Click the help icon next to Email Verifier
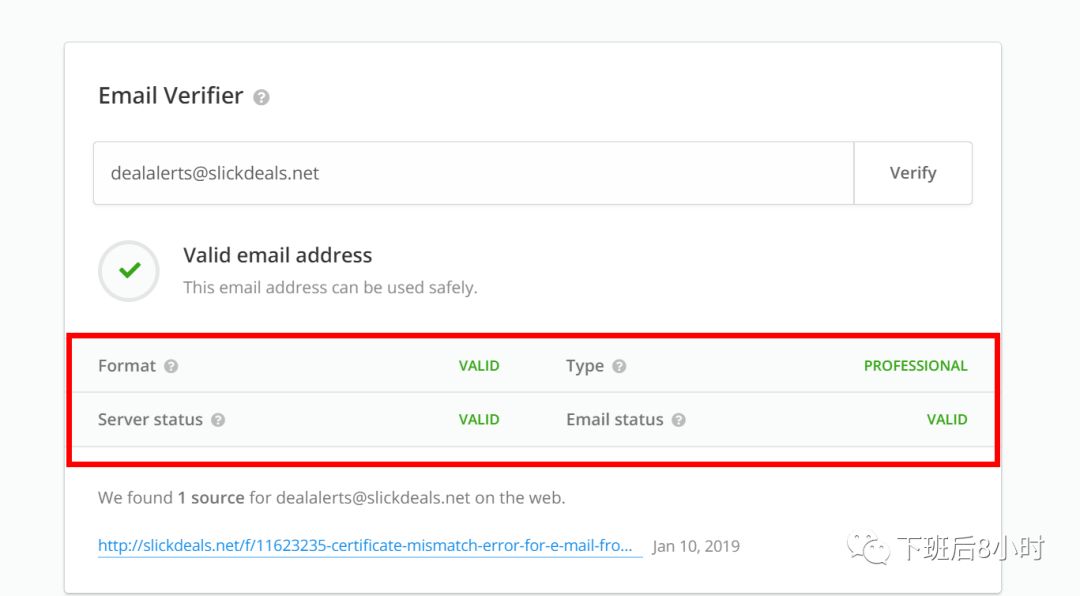The image size is (1080, 596). click(261, 97)
